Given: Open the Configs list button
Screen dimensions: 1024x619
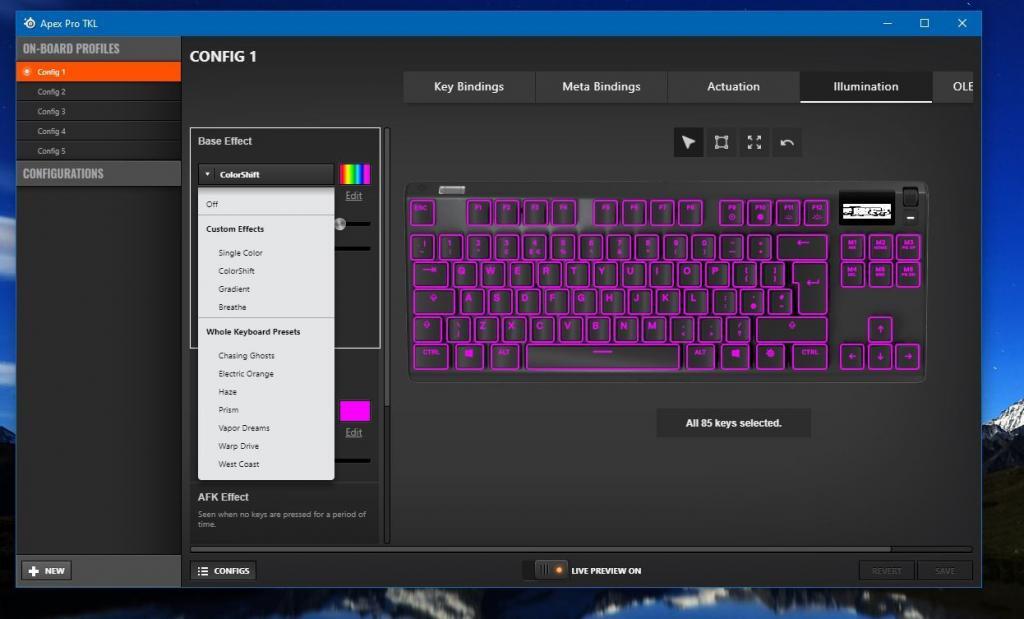Looking at the screenshot, I should coord(223,571).
